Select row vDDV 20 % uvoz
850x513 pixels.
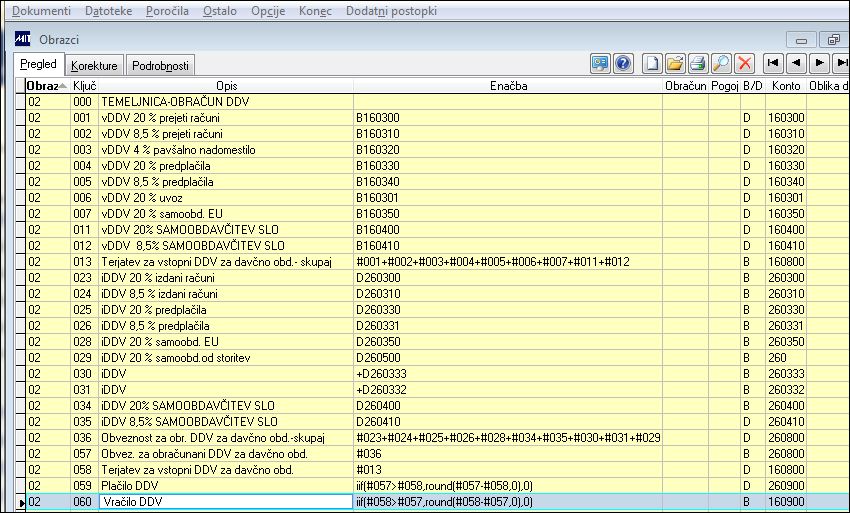pos(437,197)
